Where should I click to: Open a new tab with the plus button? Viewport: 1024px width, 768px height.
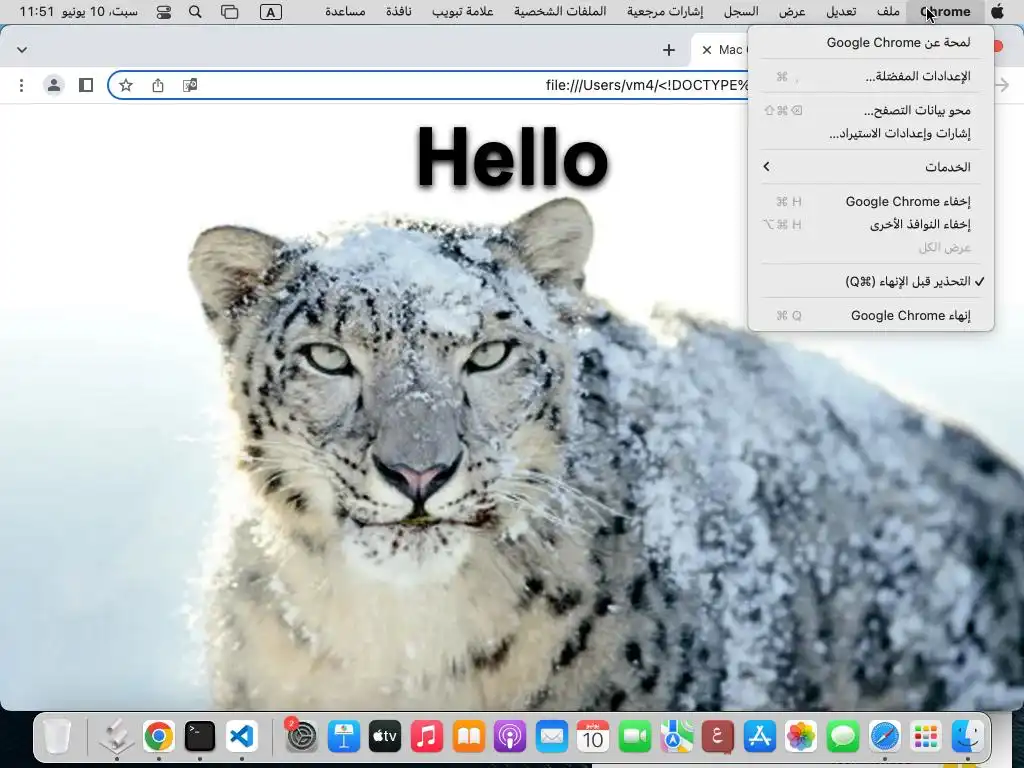coord(669,50)
